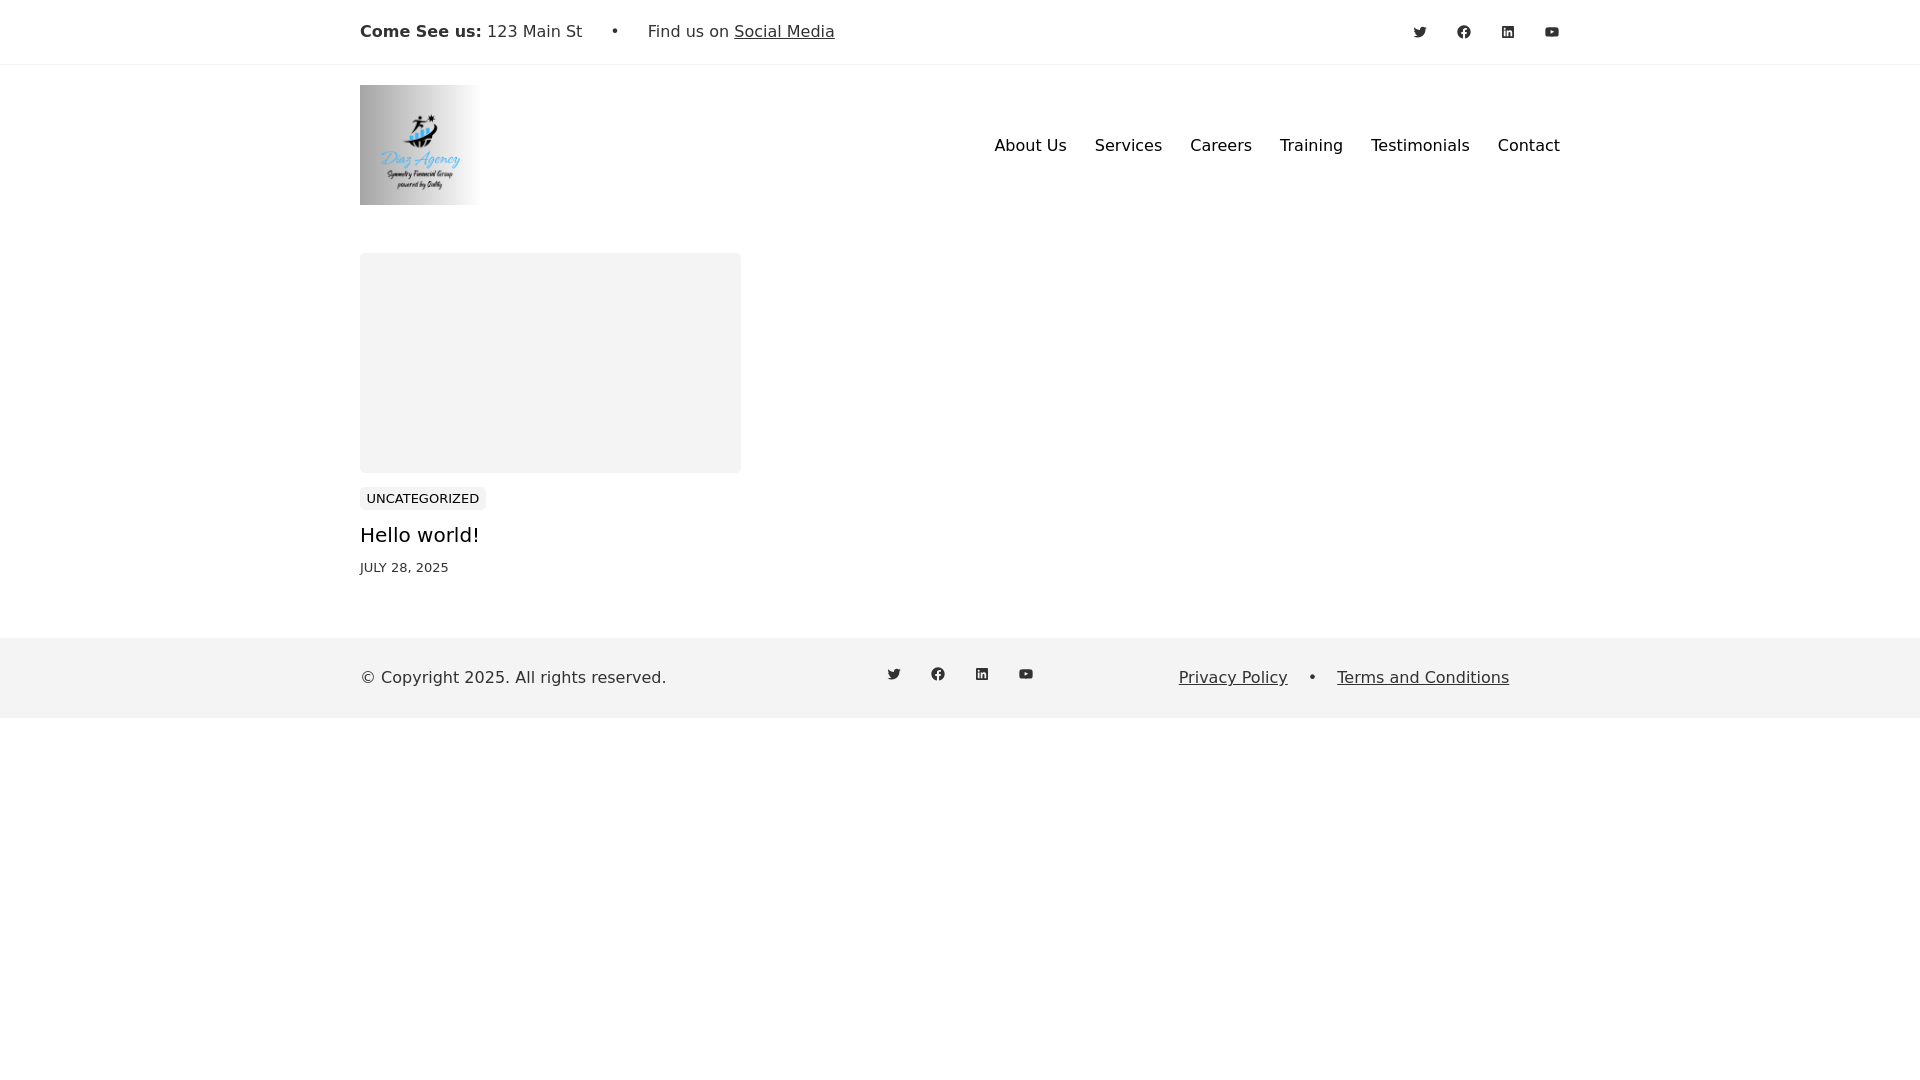Click the footer Facebook icon

click(x=938, y=674)
